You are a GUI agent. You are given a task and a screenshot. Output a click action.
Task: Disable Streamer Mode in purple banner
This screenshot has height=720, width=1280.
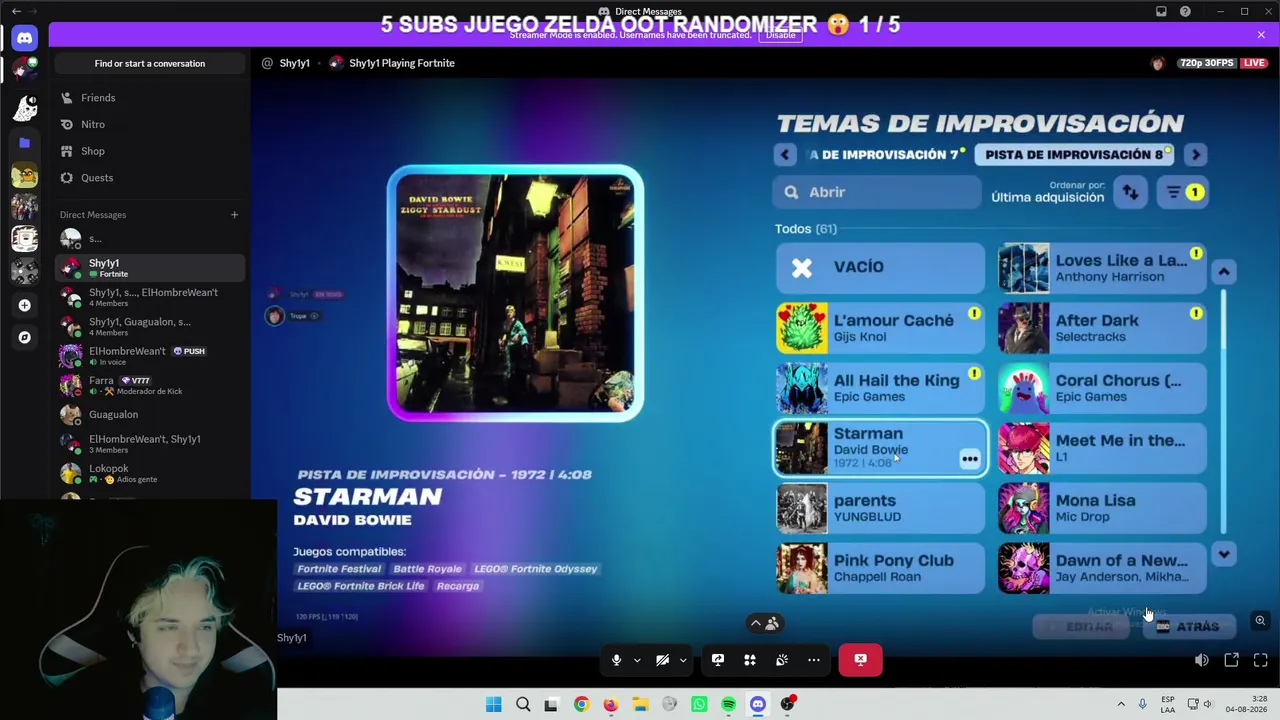pos(780,35)
